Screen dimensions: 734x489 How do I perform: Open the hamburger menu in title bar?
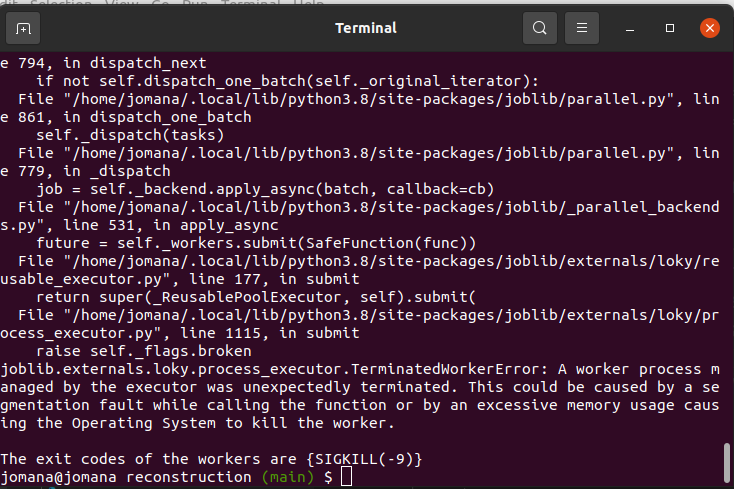pyautogui.click(x=582, y=28)
